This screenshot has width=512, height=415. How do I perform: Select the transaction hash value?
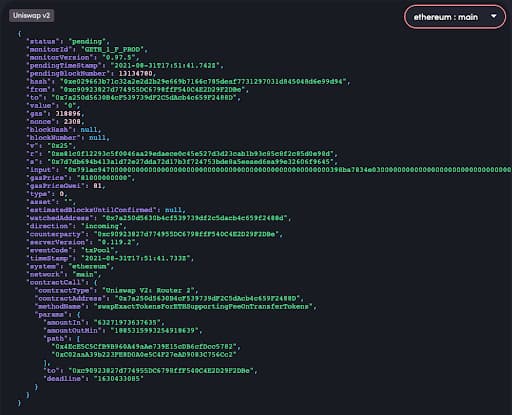(x=203, y=81)
